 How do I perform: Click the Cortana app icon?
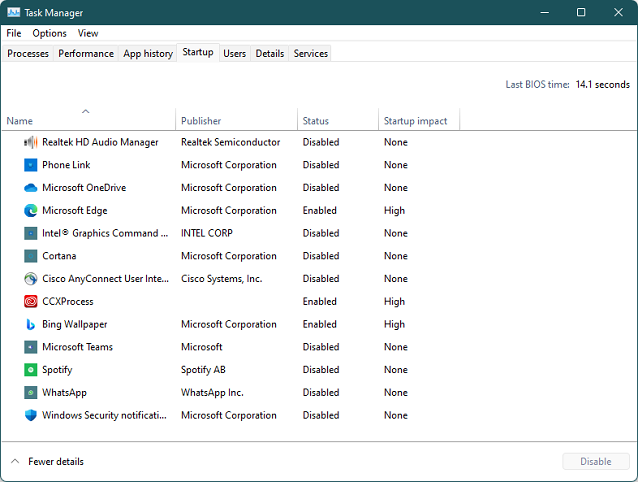(31, 256)
